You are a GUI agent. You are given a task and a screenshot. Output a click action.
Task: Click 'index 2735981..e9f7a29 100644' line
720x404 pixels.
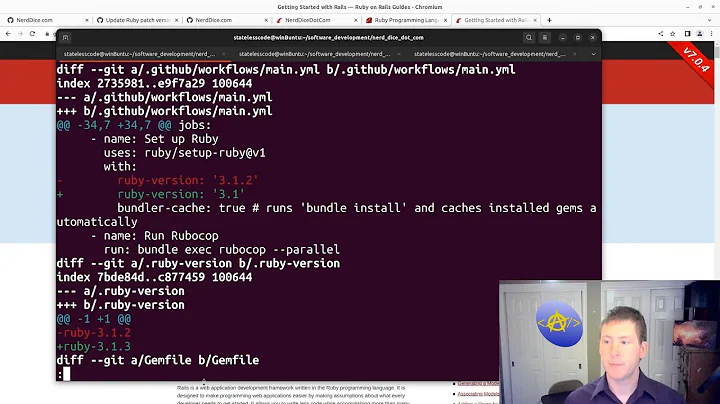click(154, 84)
